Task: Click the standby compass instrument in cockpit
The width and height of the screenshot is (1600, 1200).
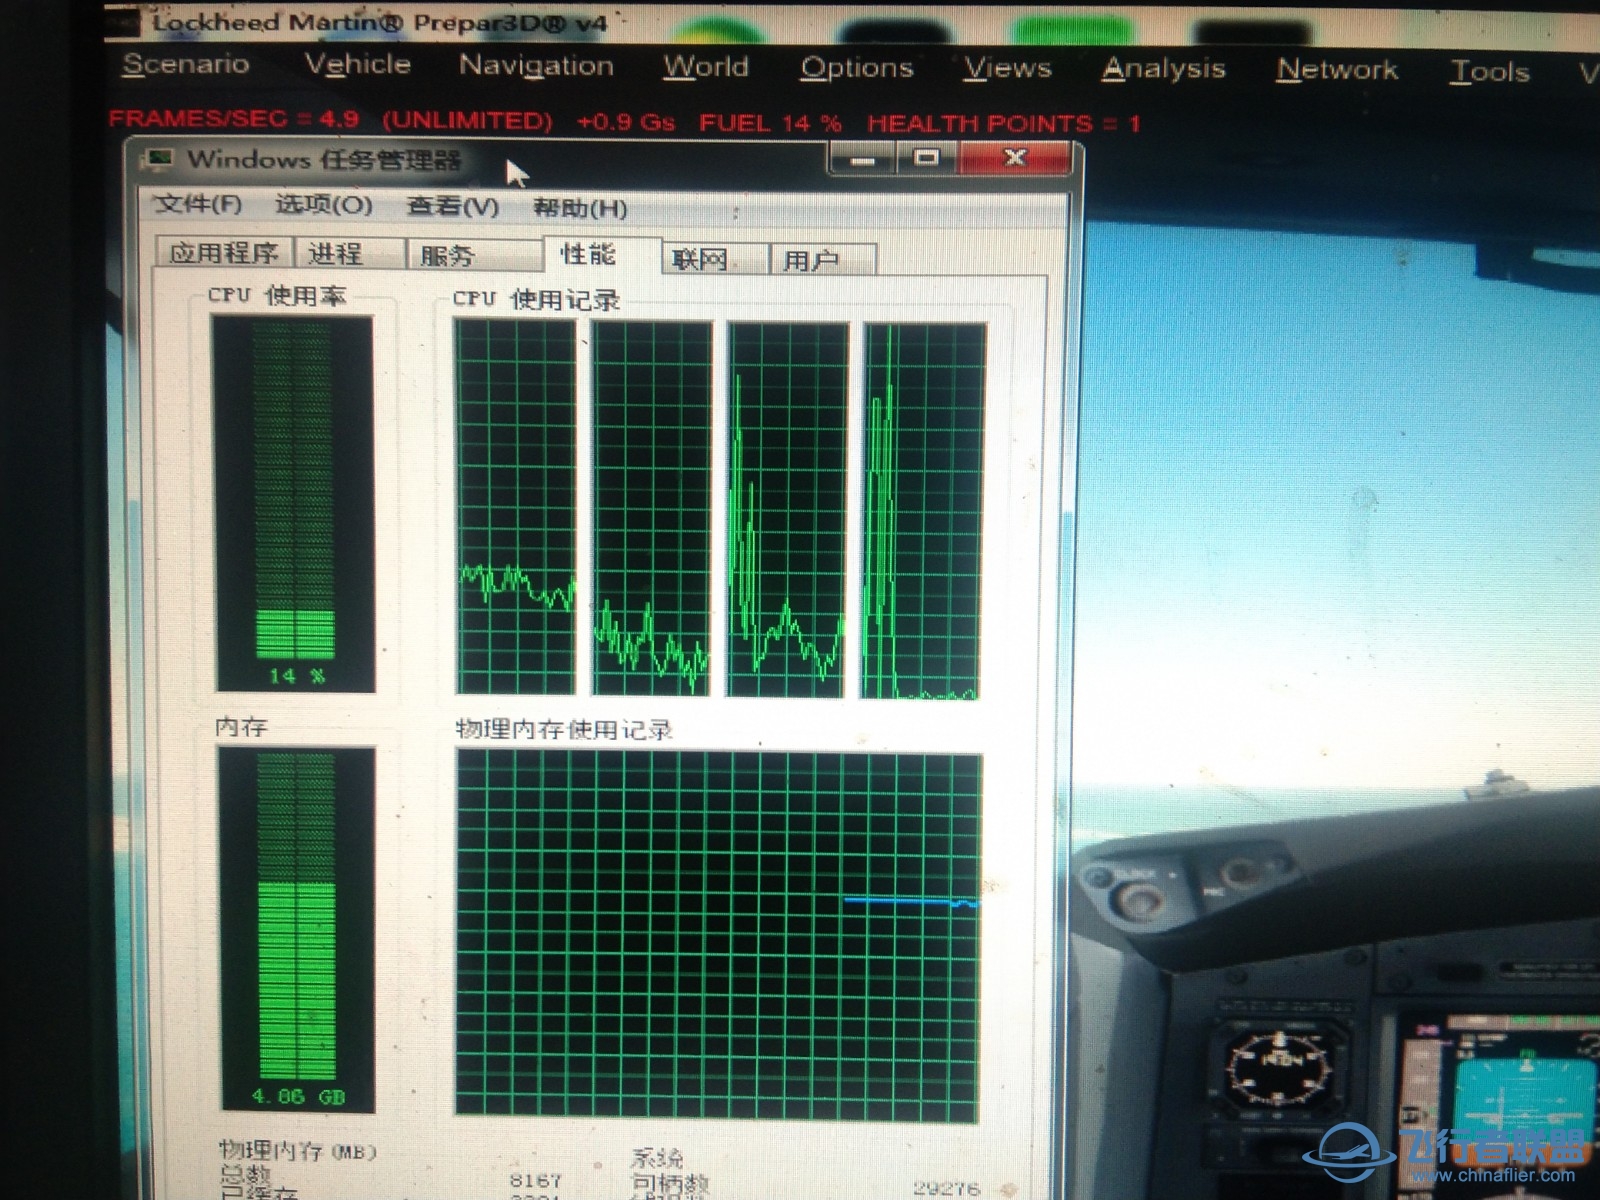Action: pos(1278,1067)
